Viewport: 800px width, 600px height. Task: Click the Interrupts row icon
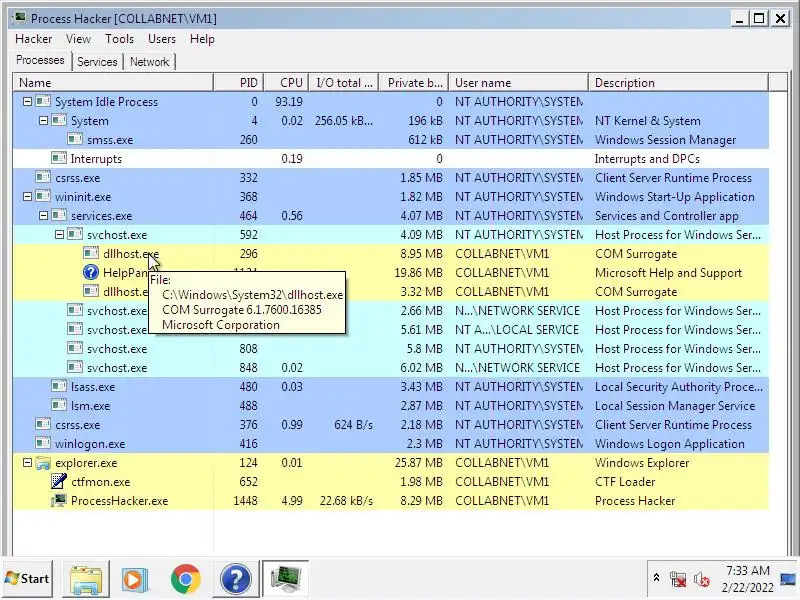pos(59,159)
